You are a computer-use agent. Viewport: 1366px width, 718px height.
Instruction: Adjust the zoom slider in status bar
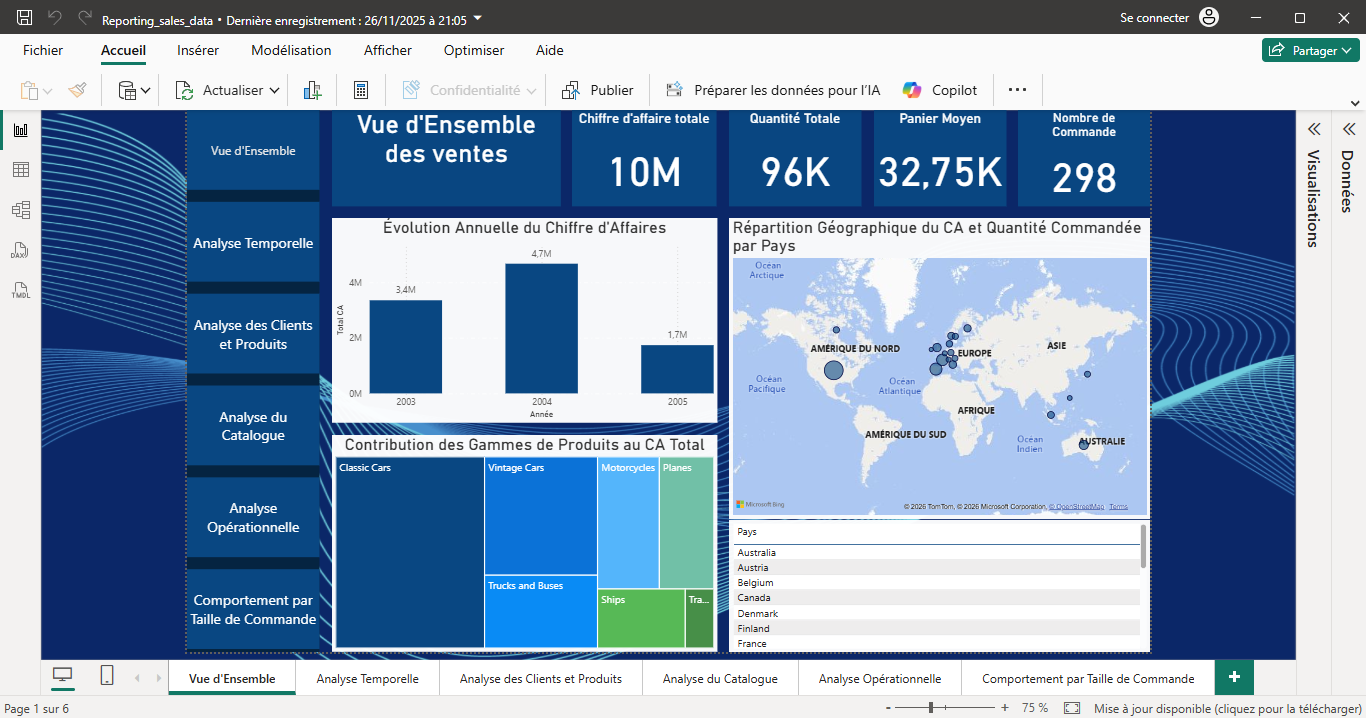(x=947, y=708)
